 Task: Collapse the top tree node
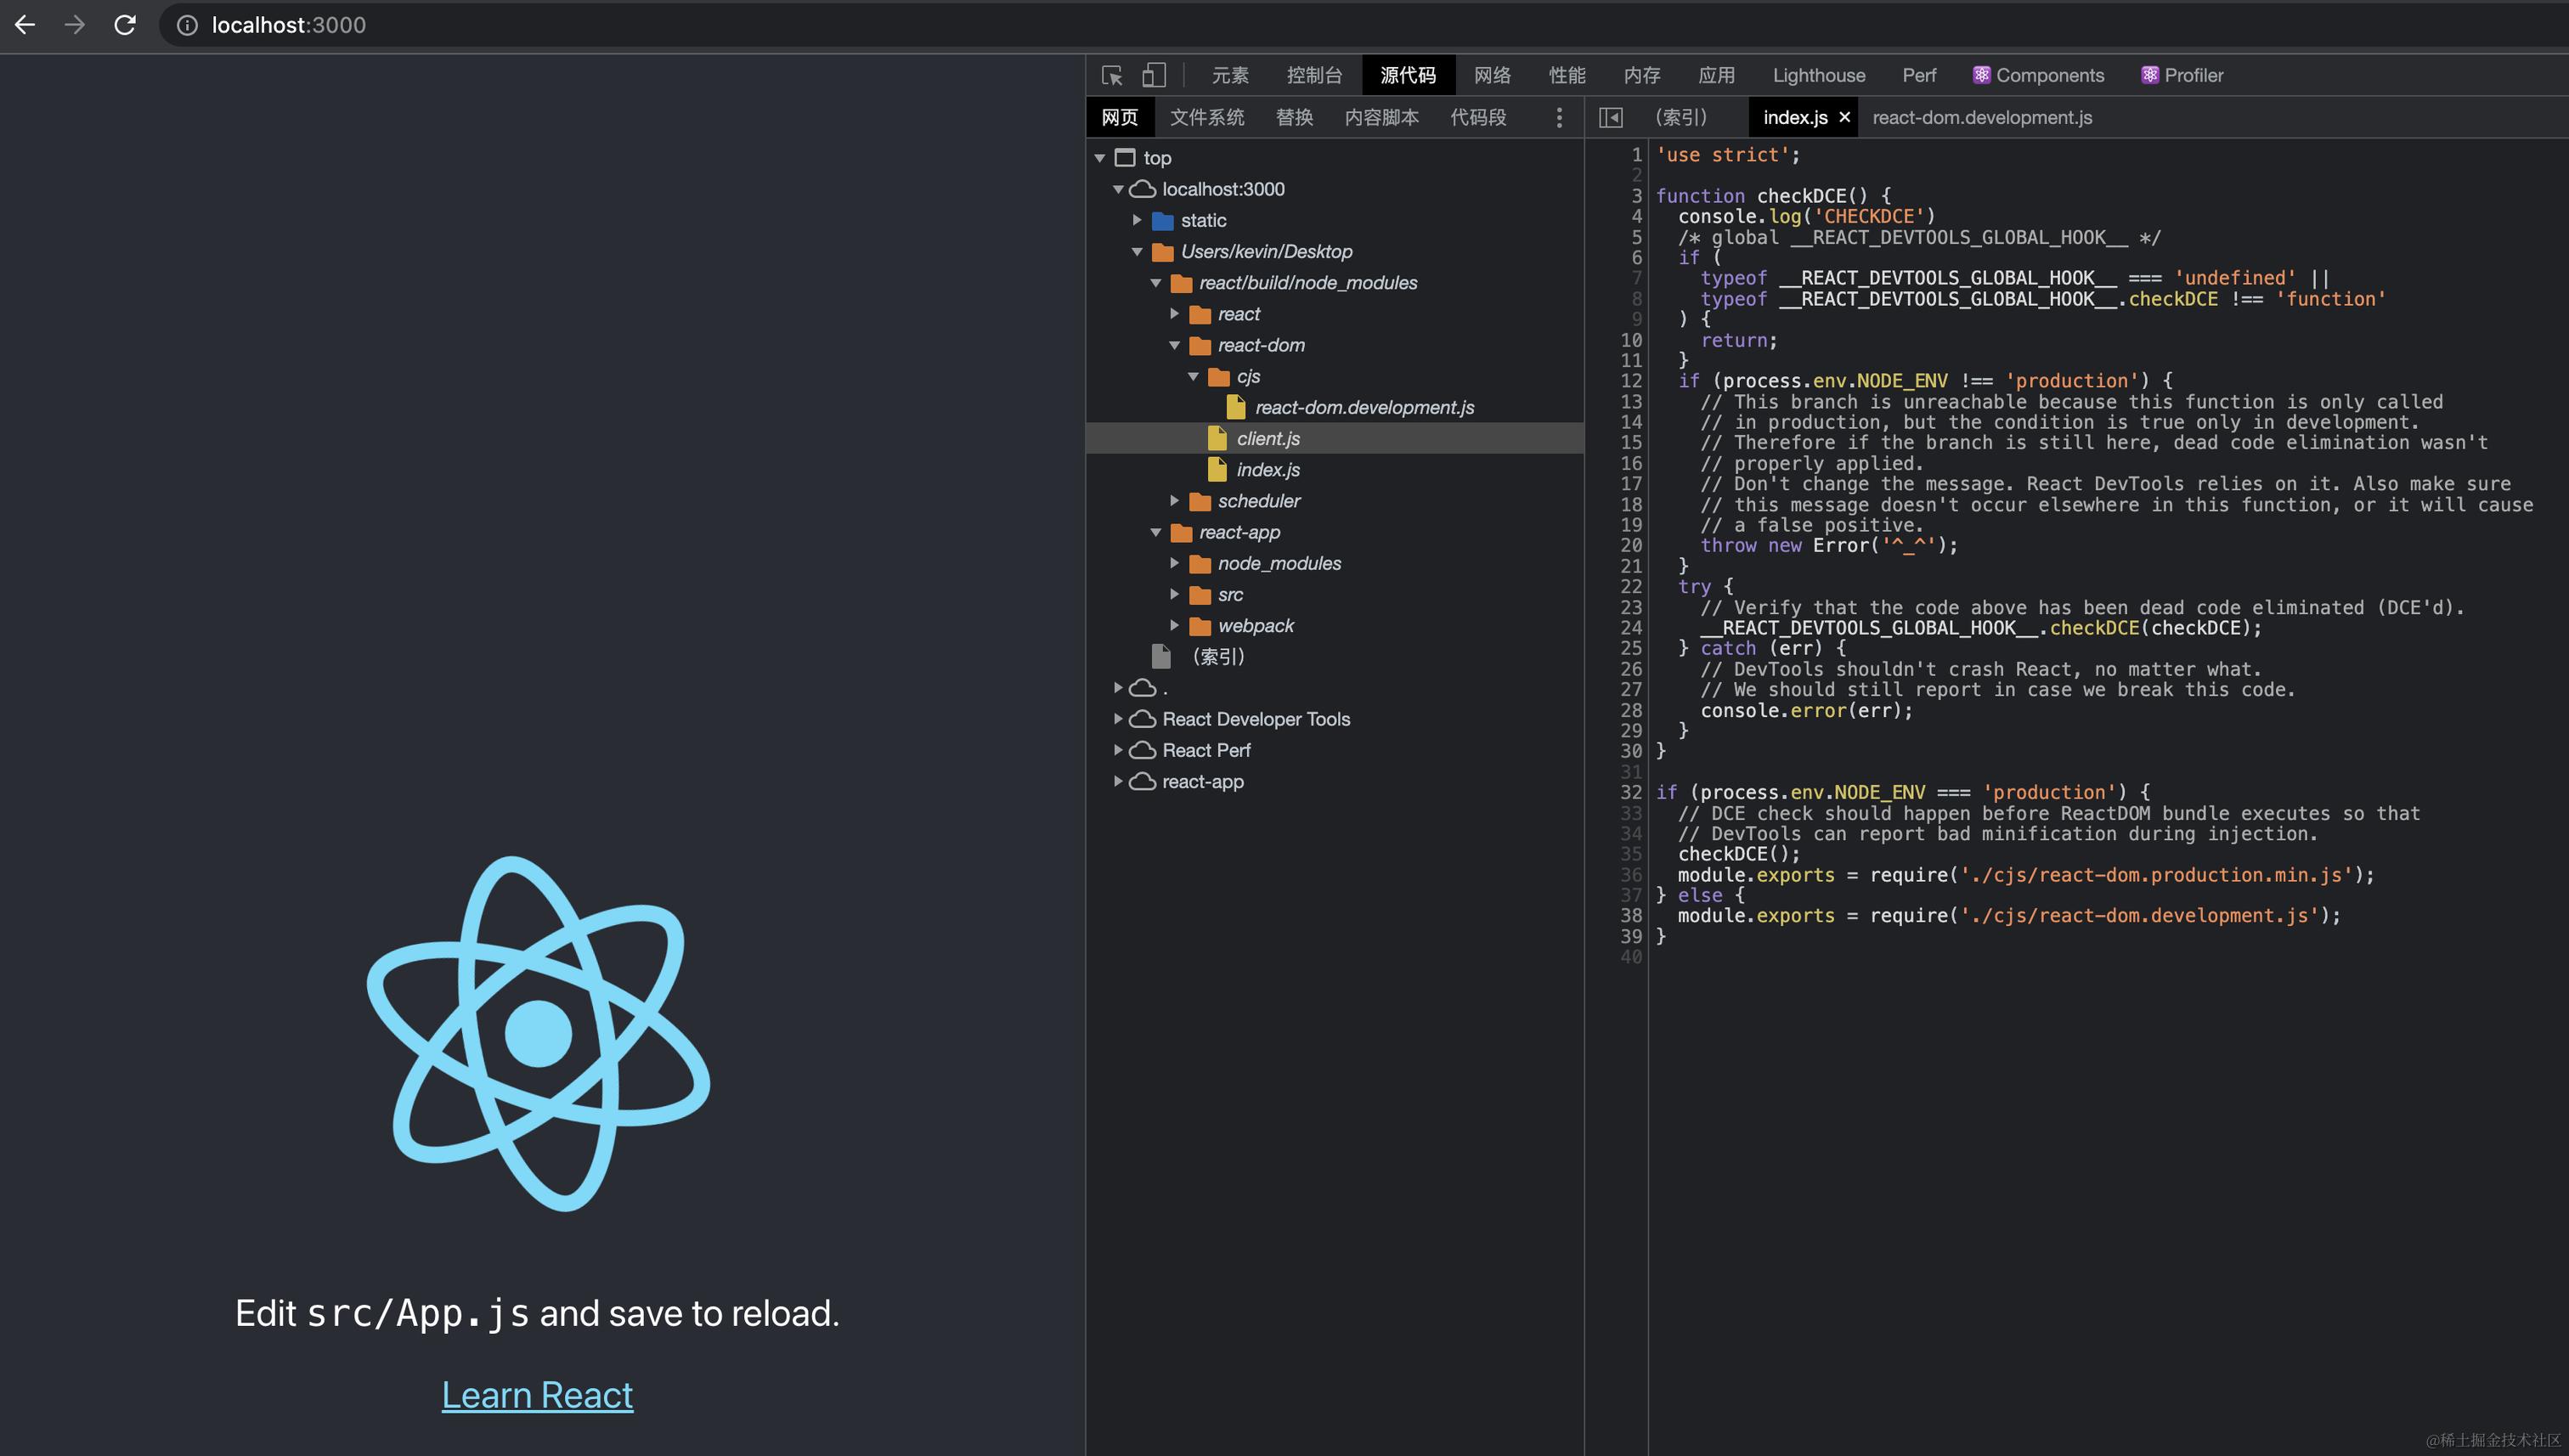pyautogui.click(x=1100, y=158)
